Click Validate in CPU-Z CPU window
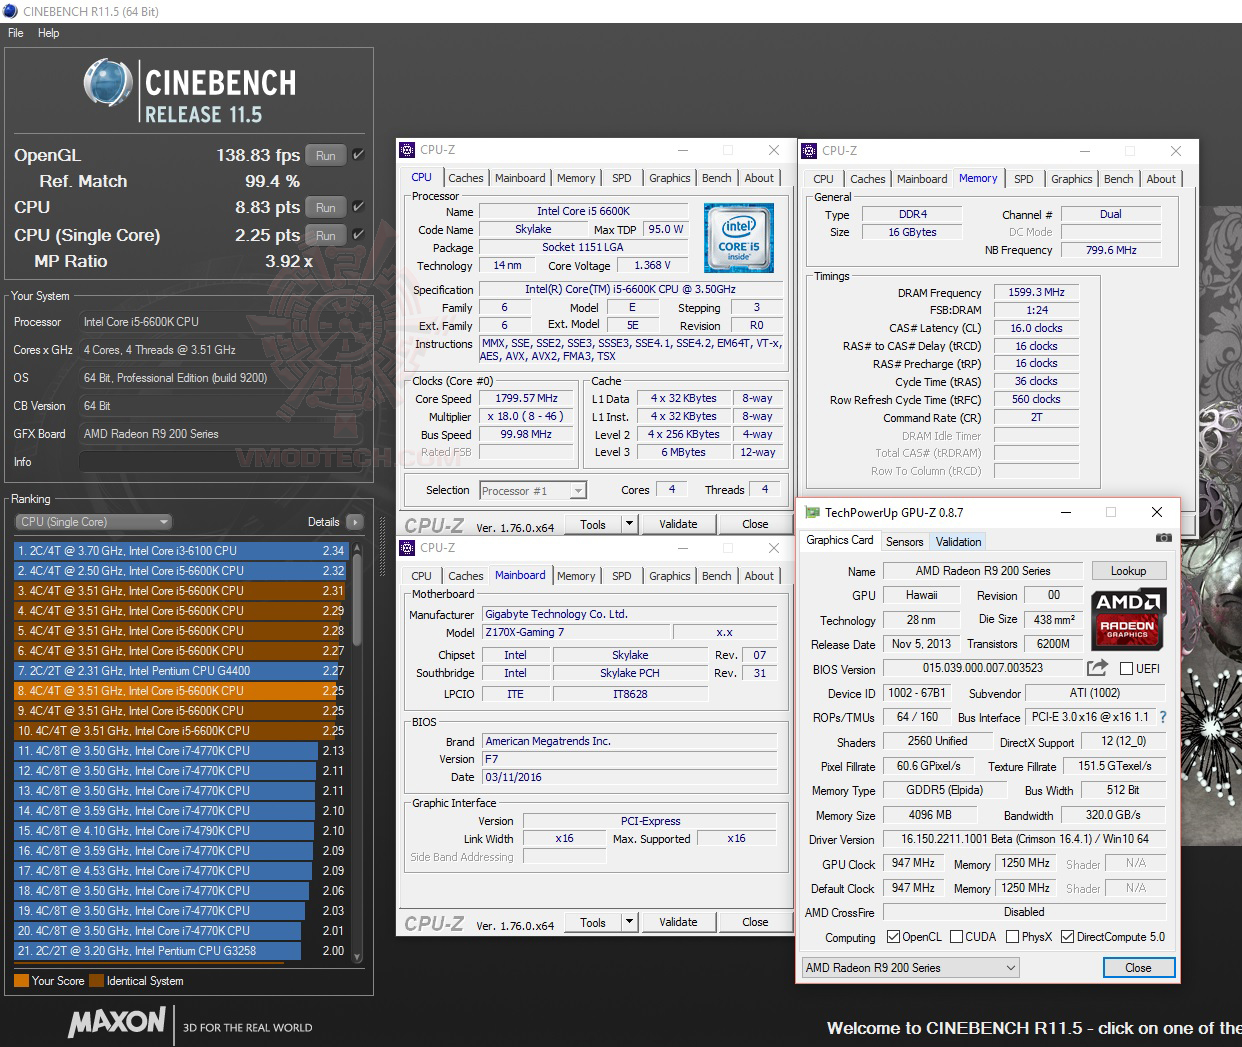The height and width of the screenshot is (1047, 1242). tap(678, 524)
